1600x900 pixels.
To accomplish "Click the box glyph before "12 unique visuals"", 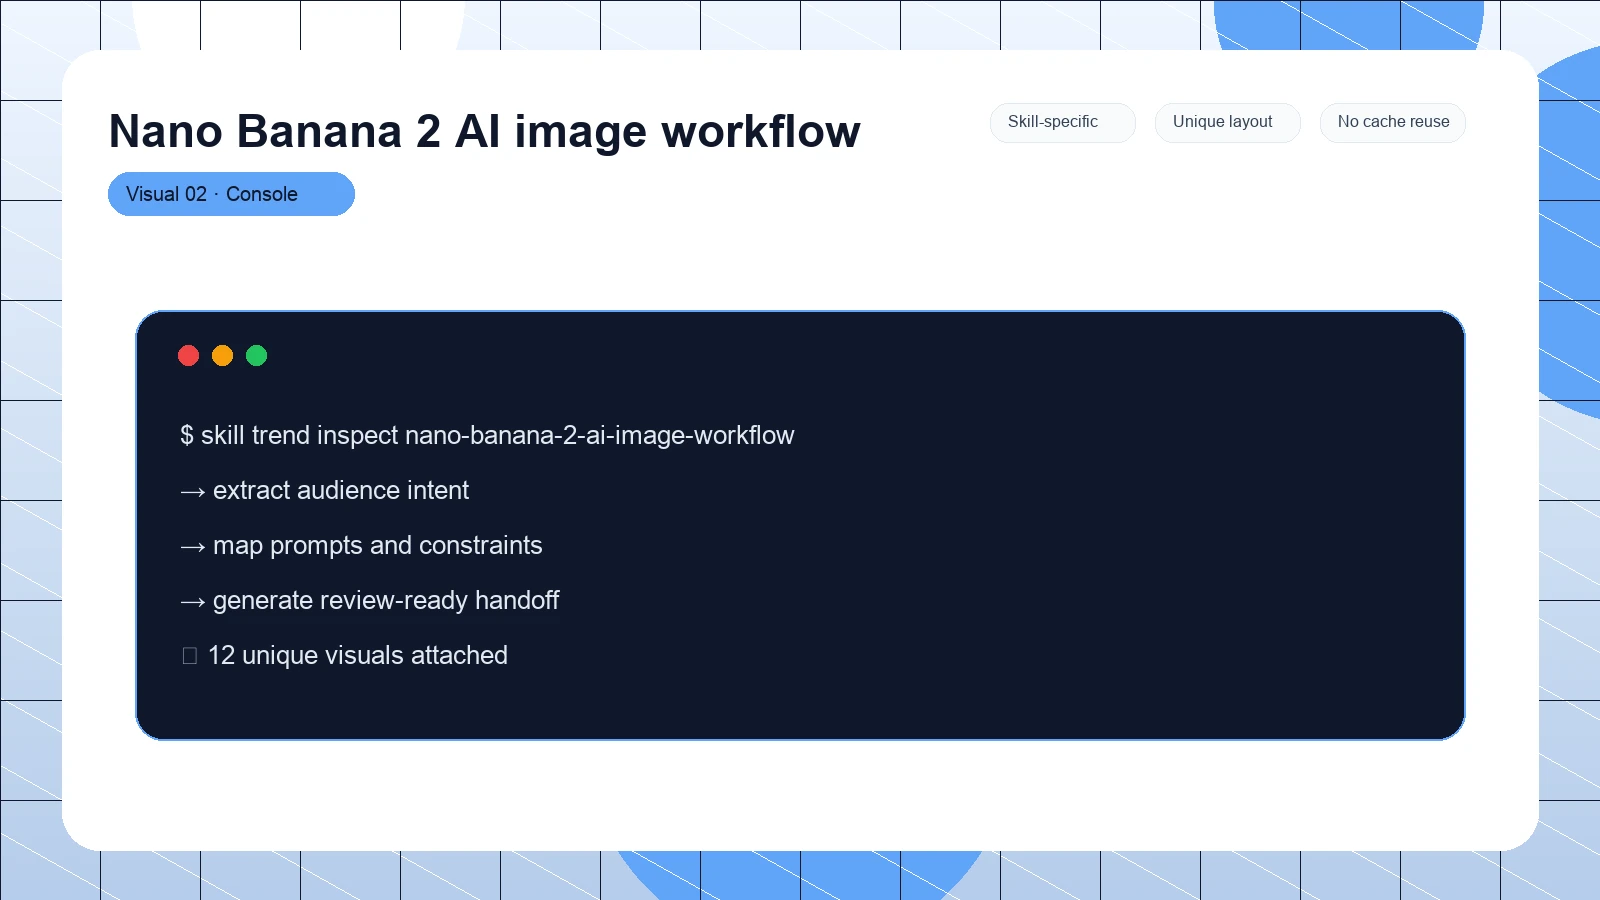I will 189,656.
